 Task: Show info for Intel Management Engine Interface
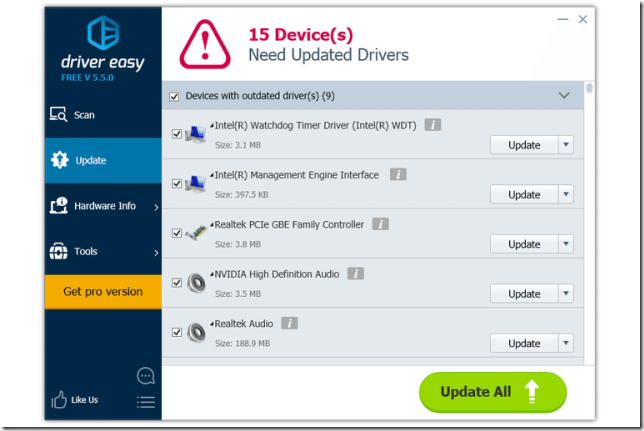(x=398, y=174)
